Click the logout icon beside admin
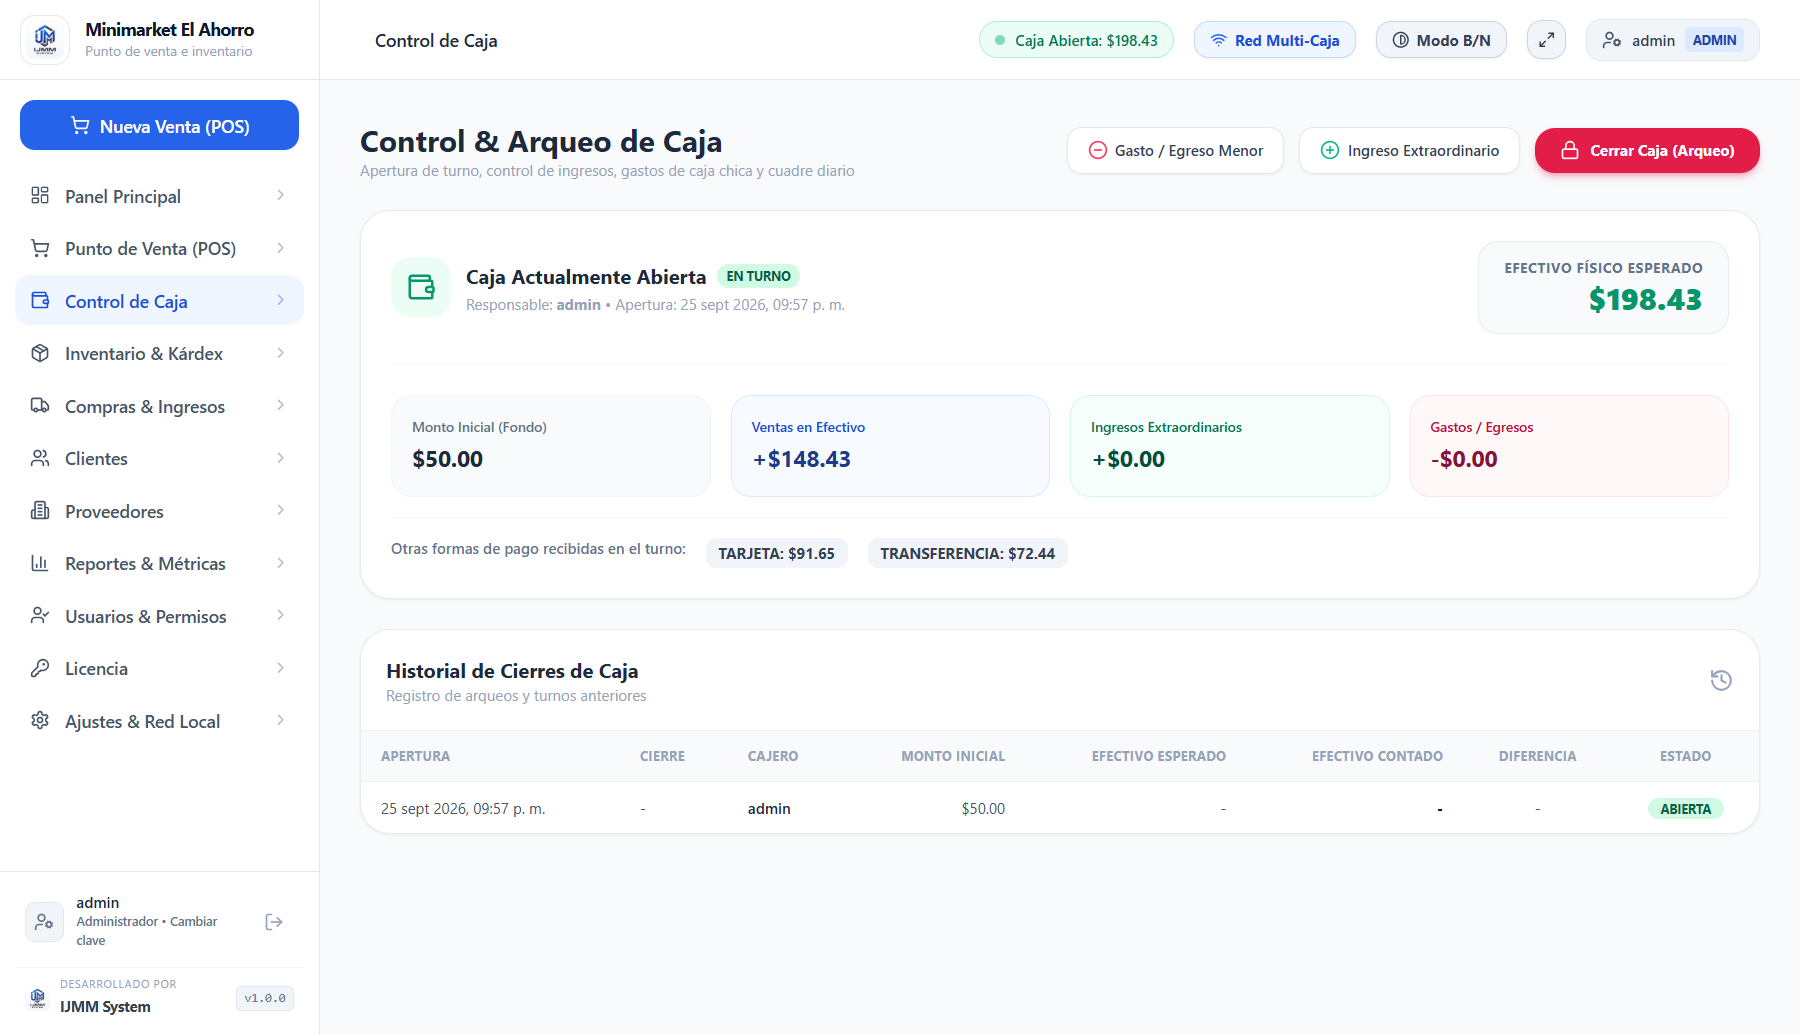1800x1034 pixels. (274, 922)
